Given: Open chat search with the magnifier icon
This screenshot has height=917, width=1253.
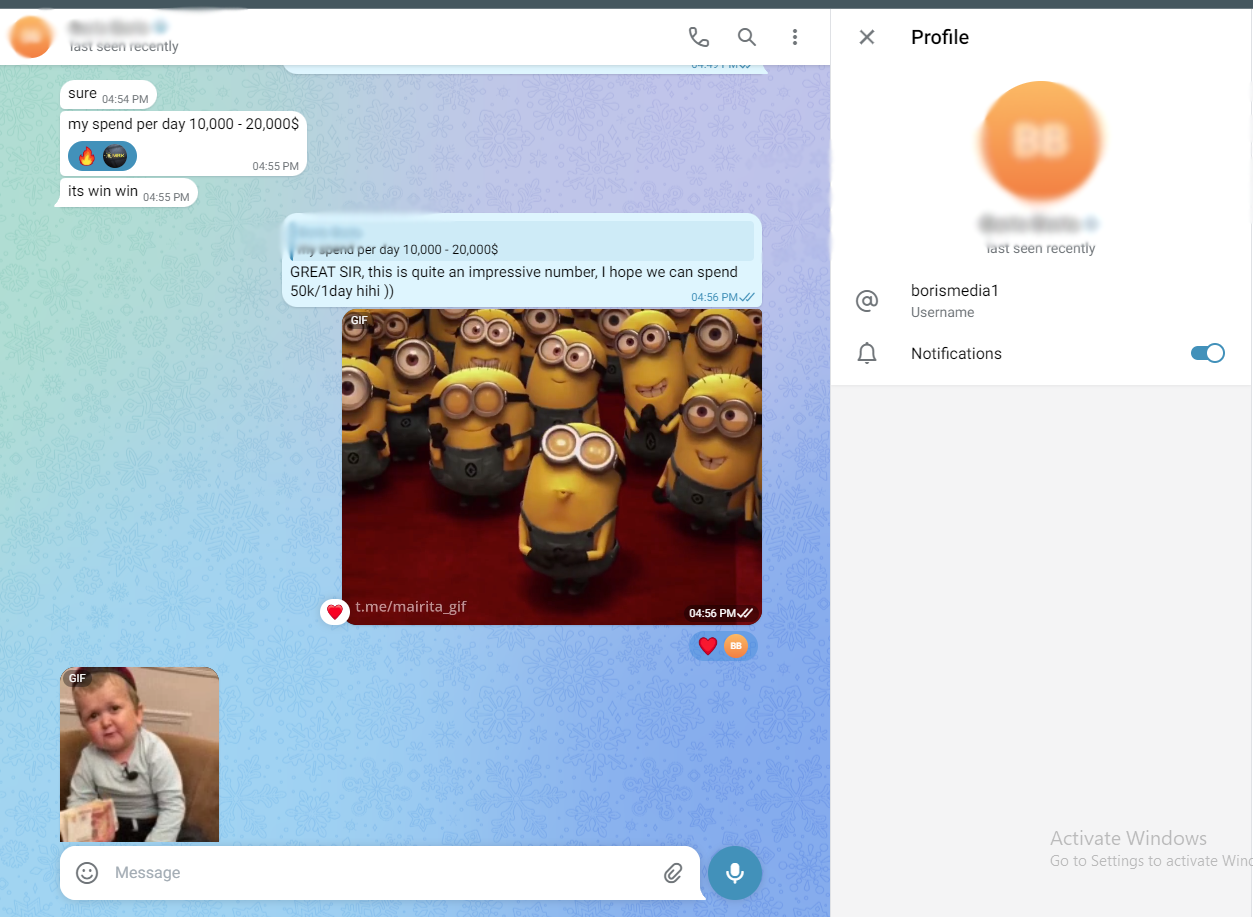Looking at the screenshot, I should click(x=746, y=37).
